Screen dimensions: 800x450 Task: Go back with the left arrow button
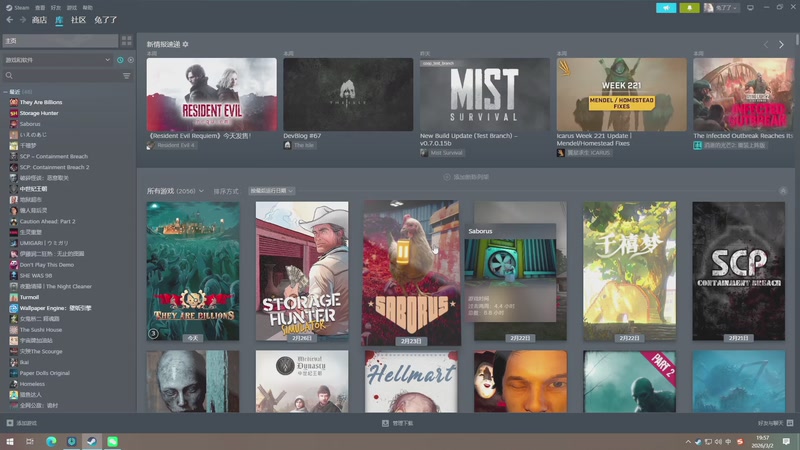point(10,19)
